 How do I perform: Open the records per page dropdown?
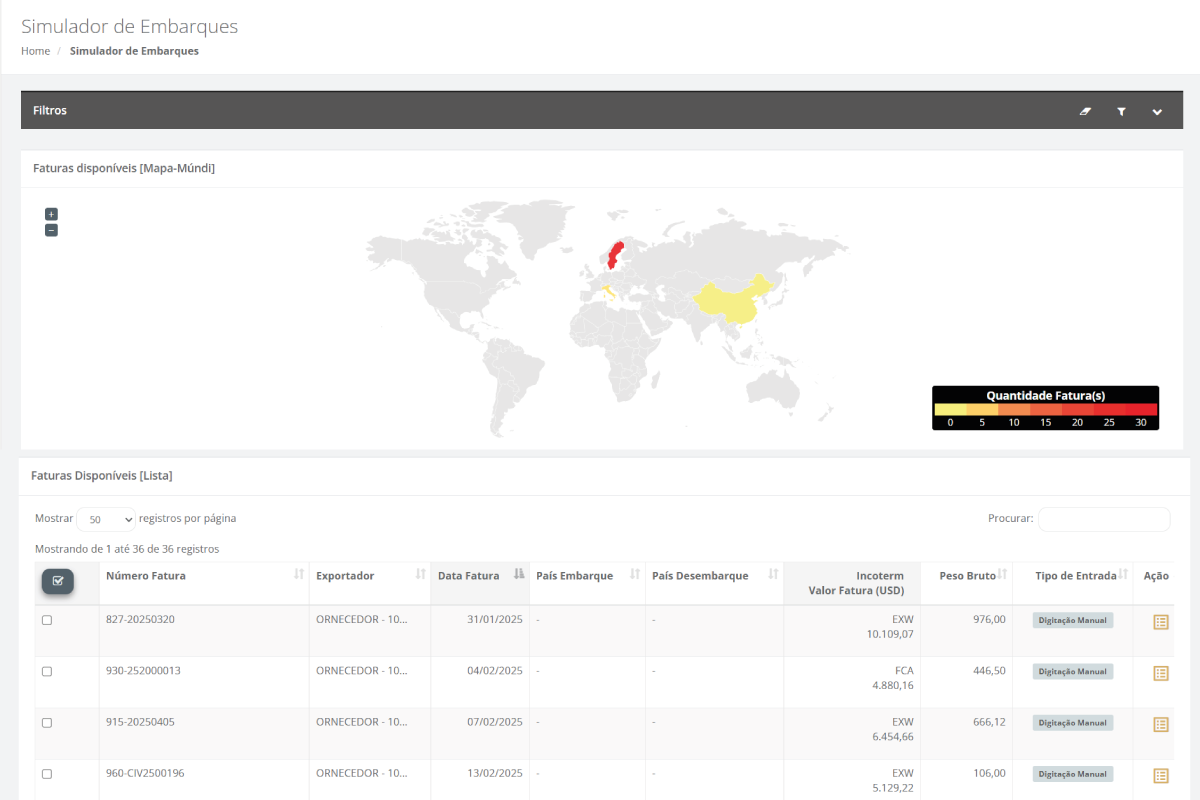(x=106, y=520)
